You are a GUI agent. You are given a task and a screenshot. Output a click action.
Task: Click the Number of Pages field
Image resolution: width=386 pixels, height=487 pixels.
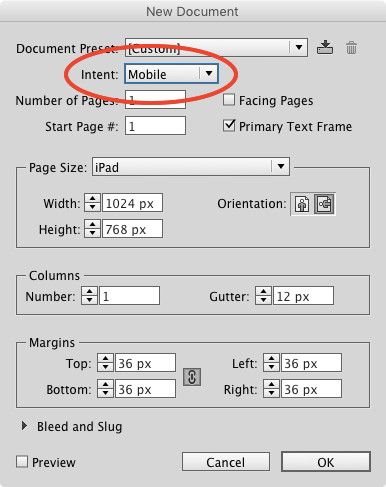point(155,99)
